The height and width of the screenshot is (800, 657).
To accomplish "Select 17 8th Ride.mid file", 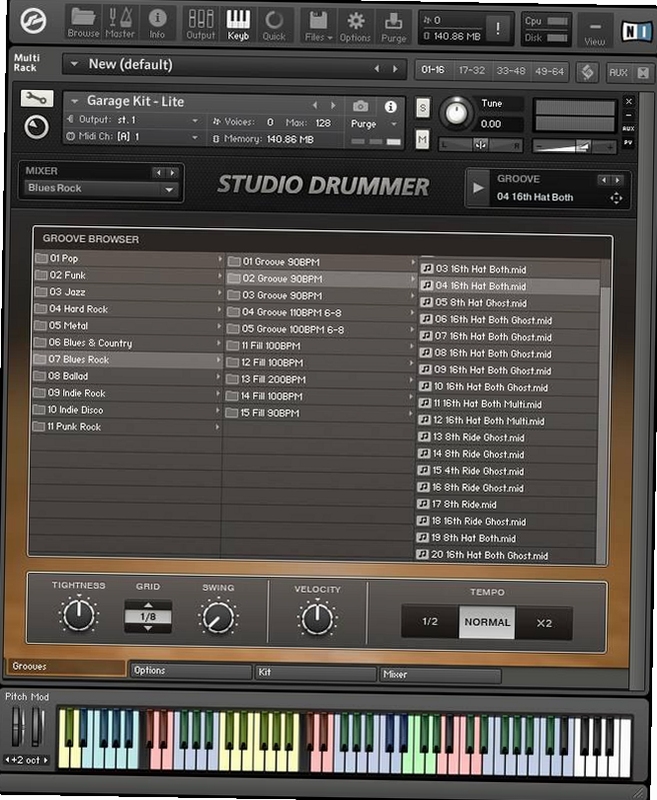I will tap(507, 505).
